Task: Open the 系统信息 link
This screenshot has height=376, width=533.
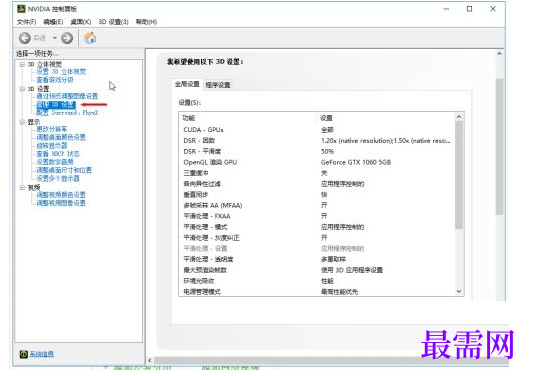Action: (x=41, y=354)
